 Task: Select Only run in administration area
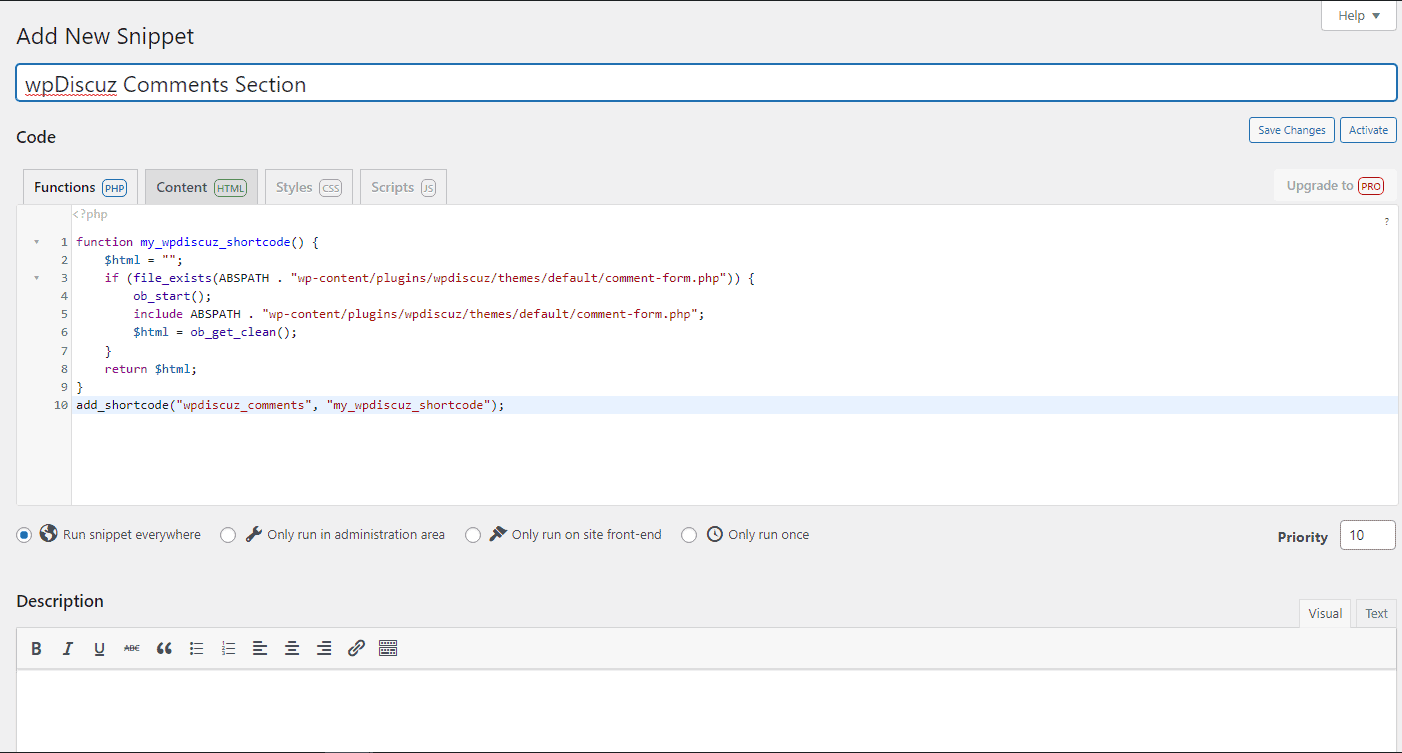pyautogui.click(x=228, y=535)
